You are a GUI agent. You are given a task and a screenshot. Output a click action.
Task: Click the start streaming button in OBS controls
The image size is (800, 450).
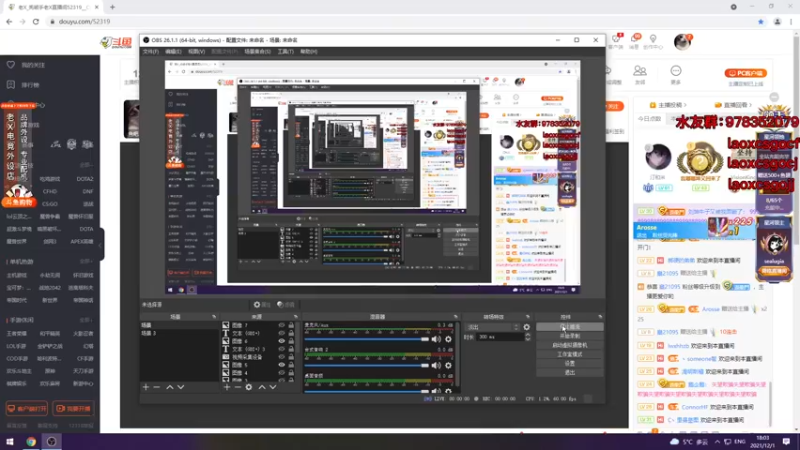(x=569, y=327)
